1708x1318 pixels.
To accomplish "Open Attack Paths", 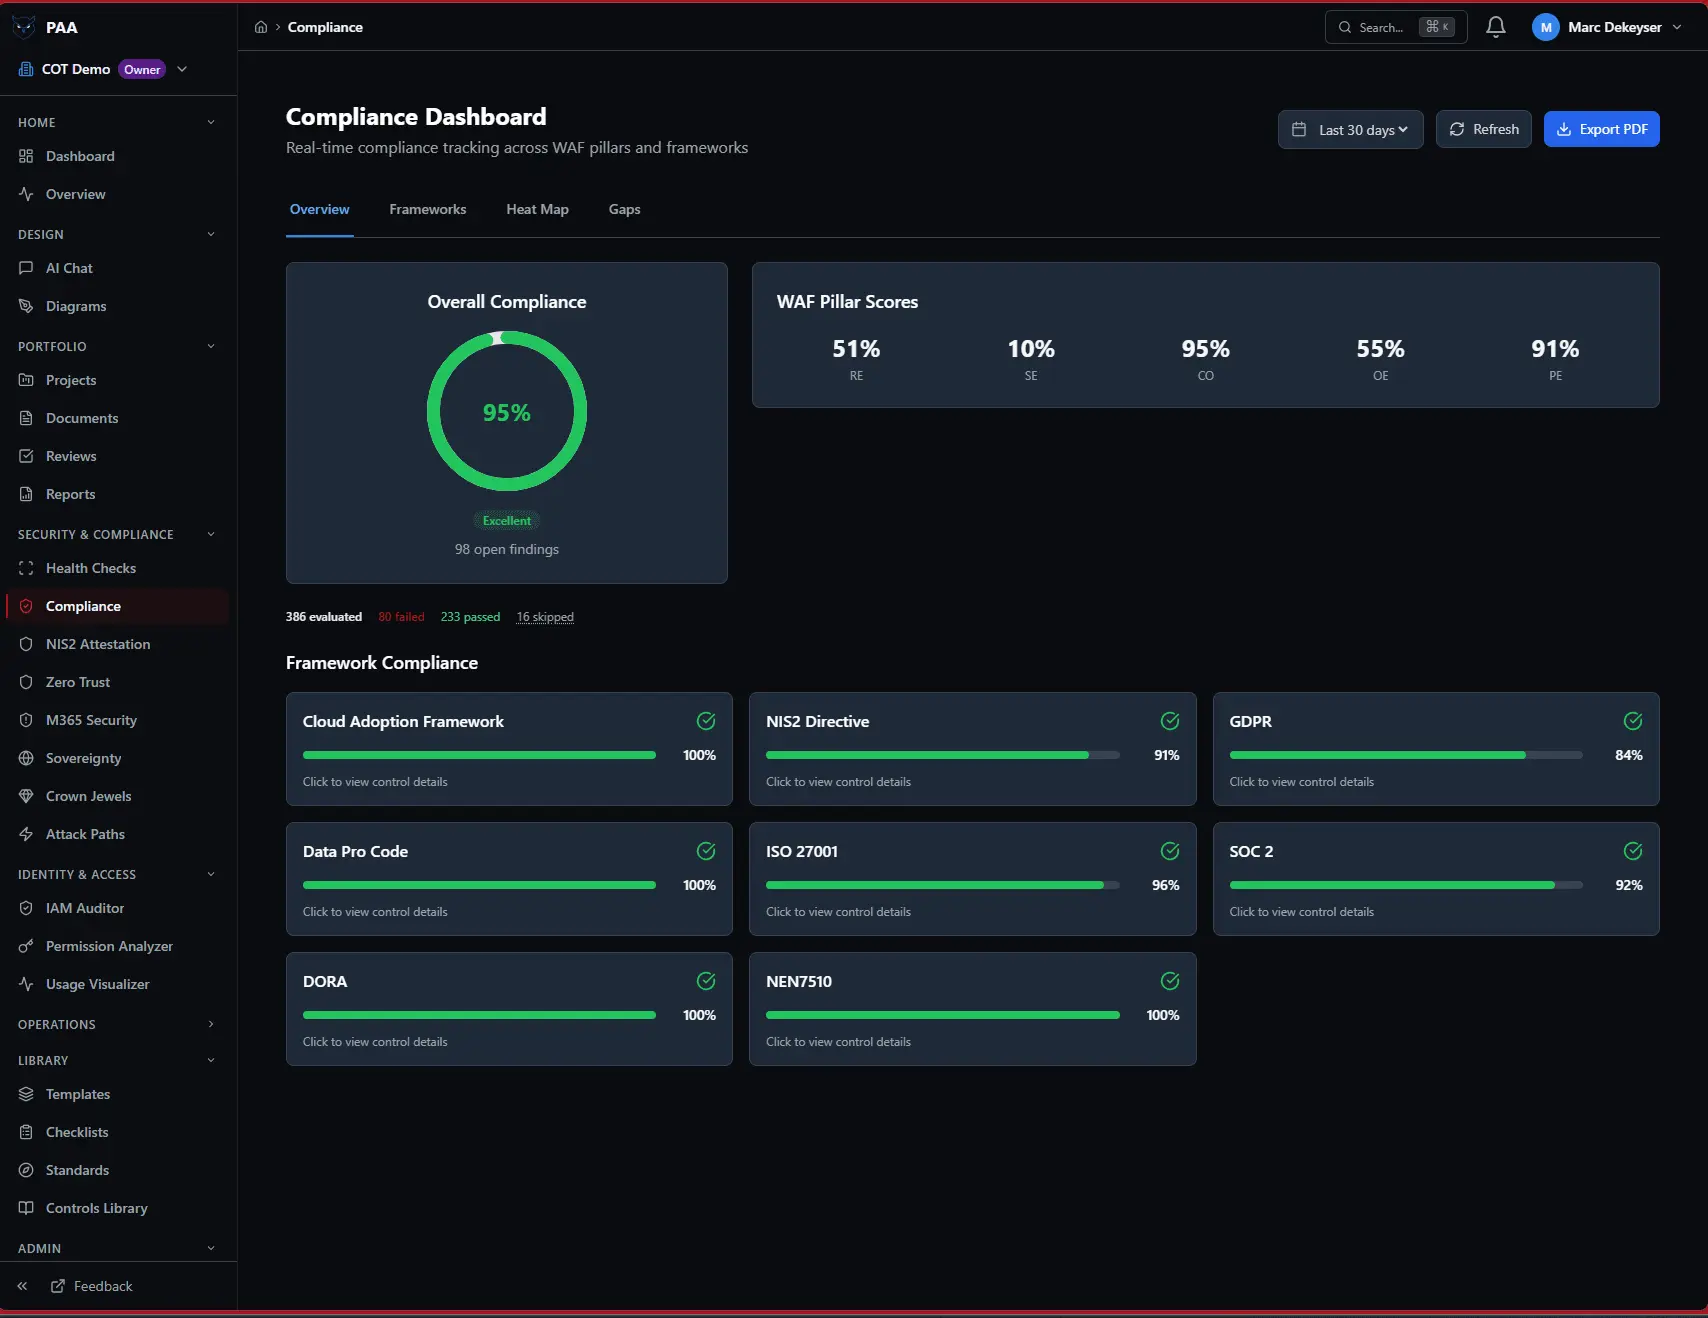I will pyautogui.click(x=117, y=834).
